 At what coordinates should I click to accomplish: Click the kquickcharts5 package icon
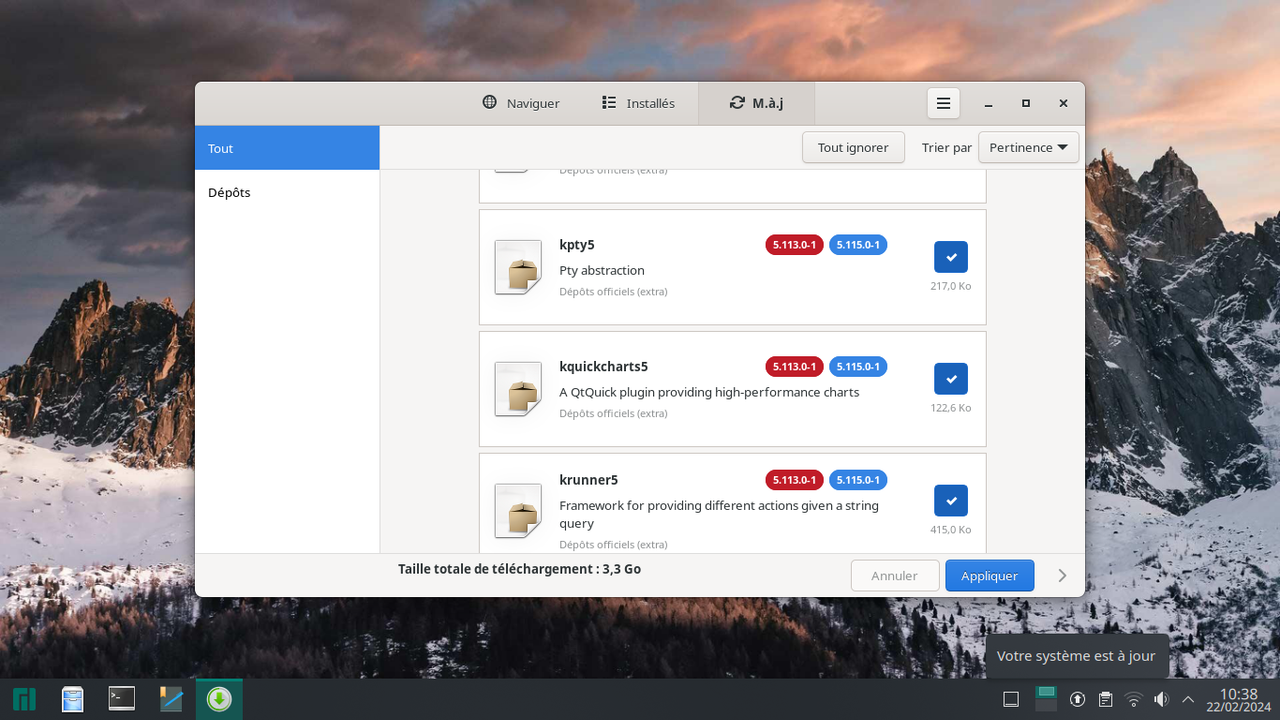click(x=518, y=389)
